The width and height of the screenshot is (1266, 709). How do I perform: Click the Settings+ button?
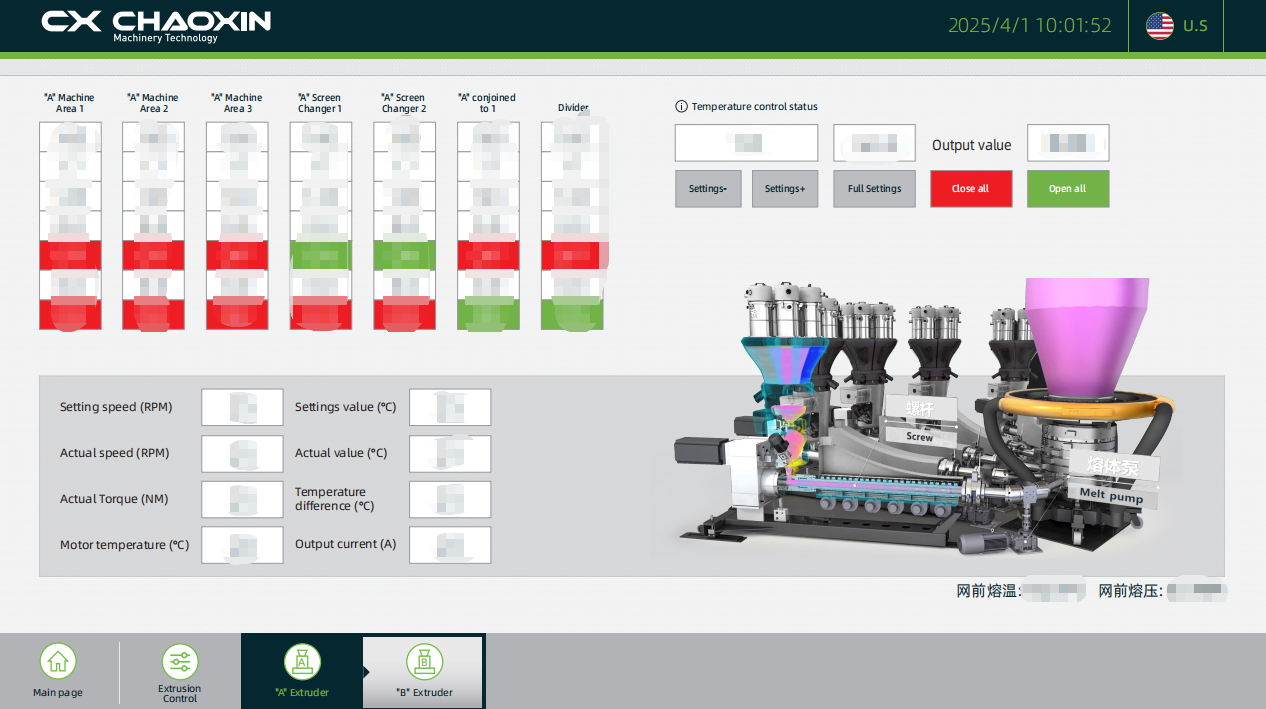(784, 188)
